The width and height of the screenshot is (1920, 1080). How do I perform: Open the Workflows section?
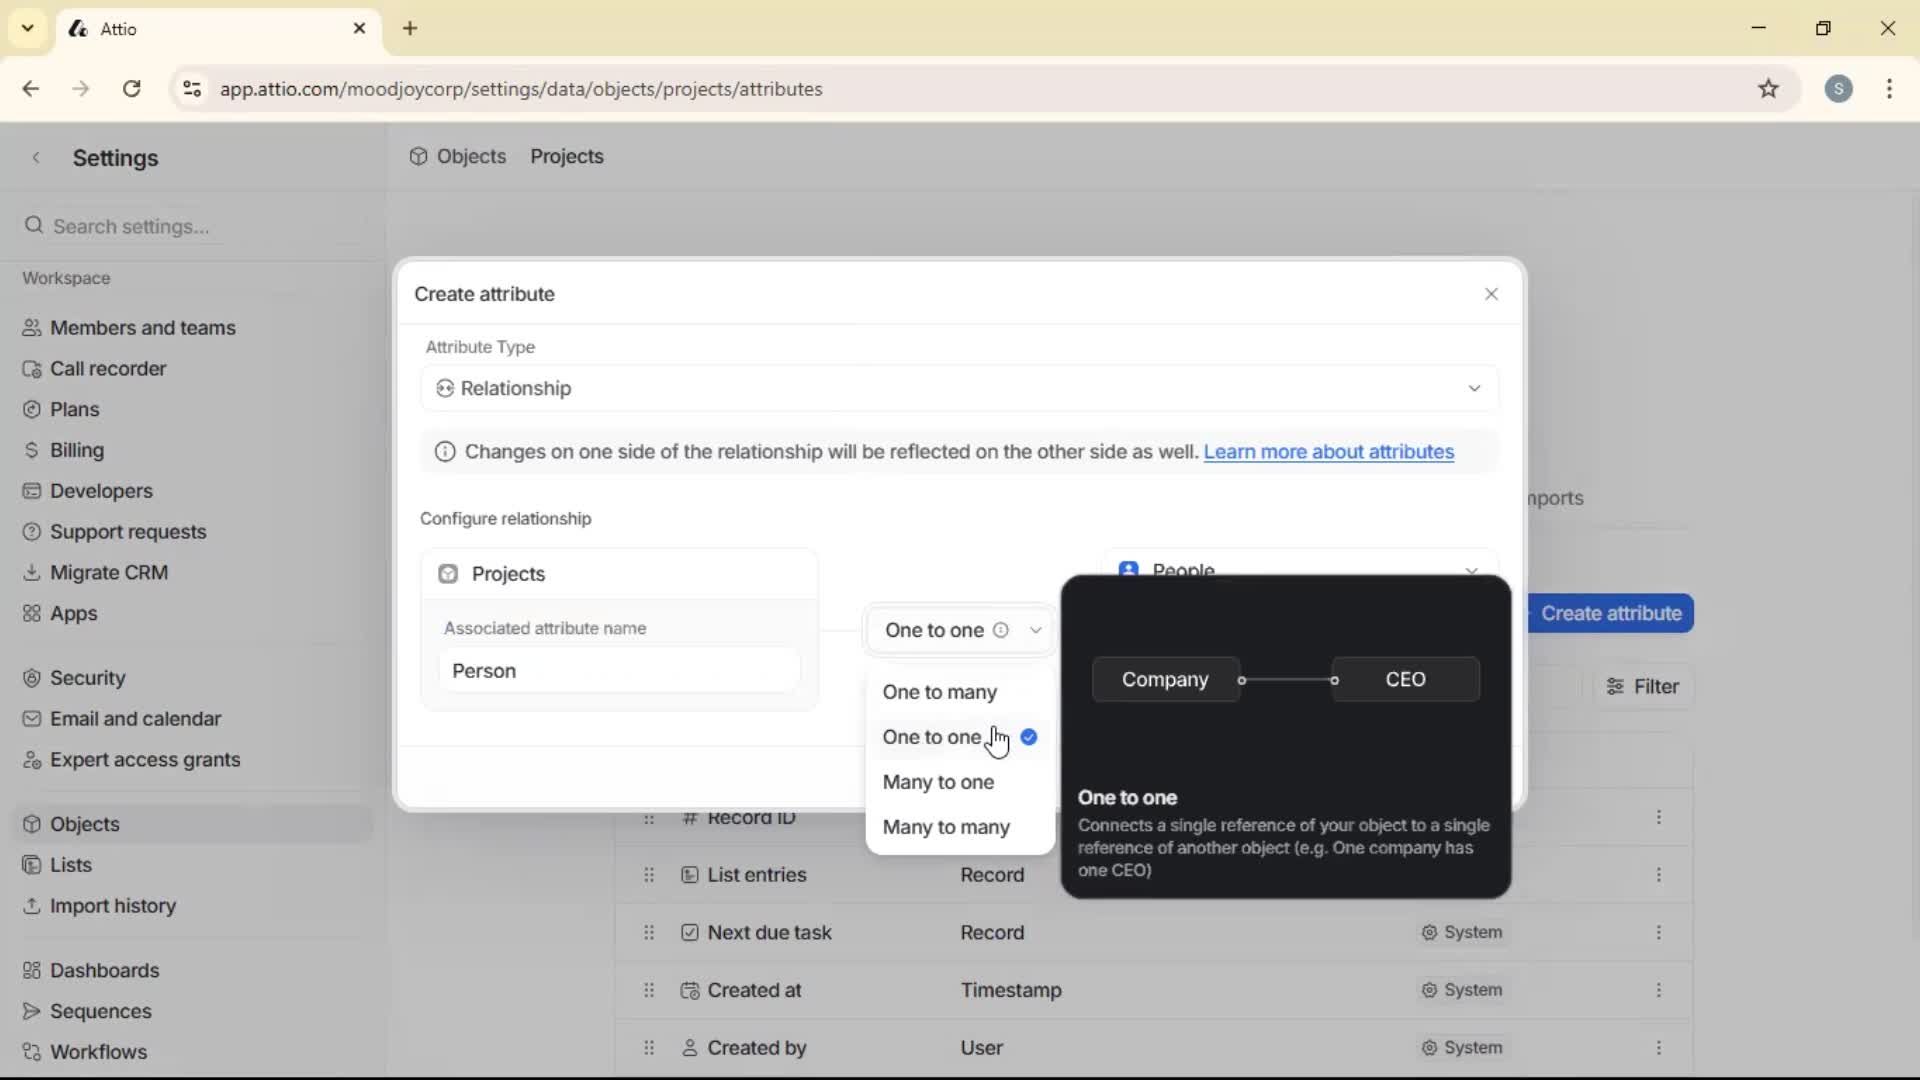(98, 1051)
